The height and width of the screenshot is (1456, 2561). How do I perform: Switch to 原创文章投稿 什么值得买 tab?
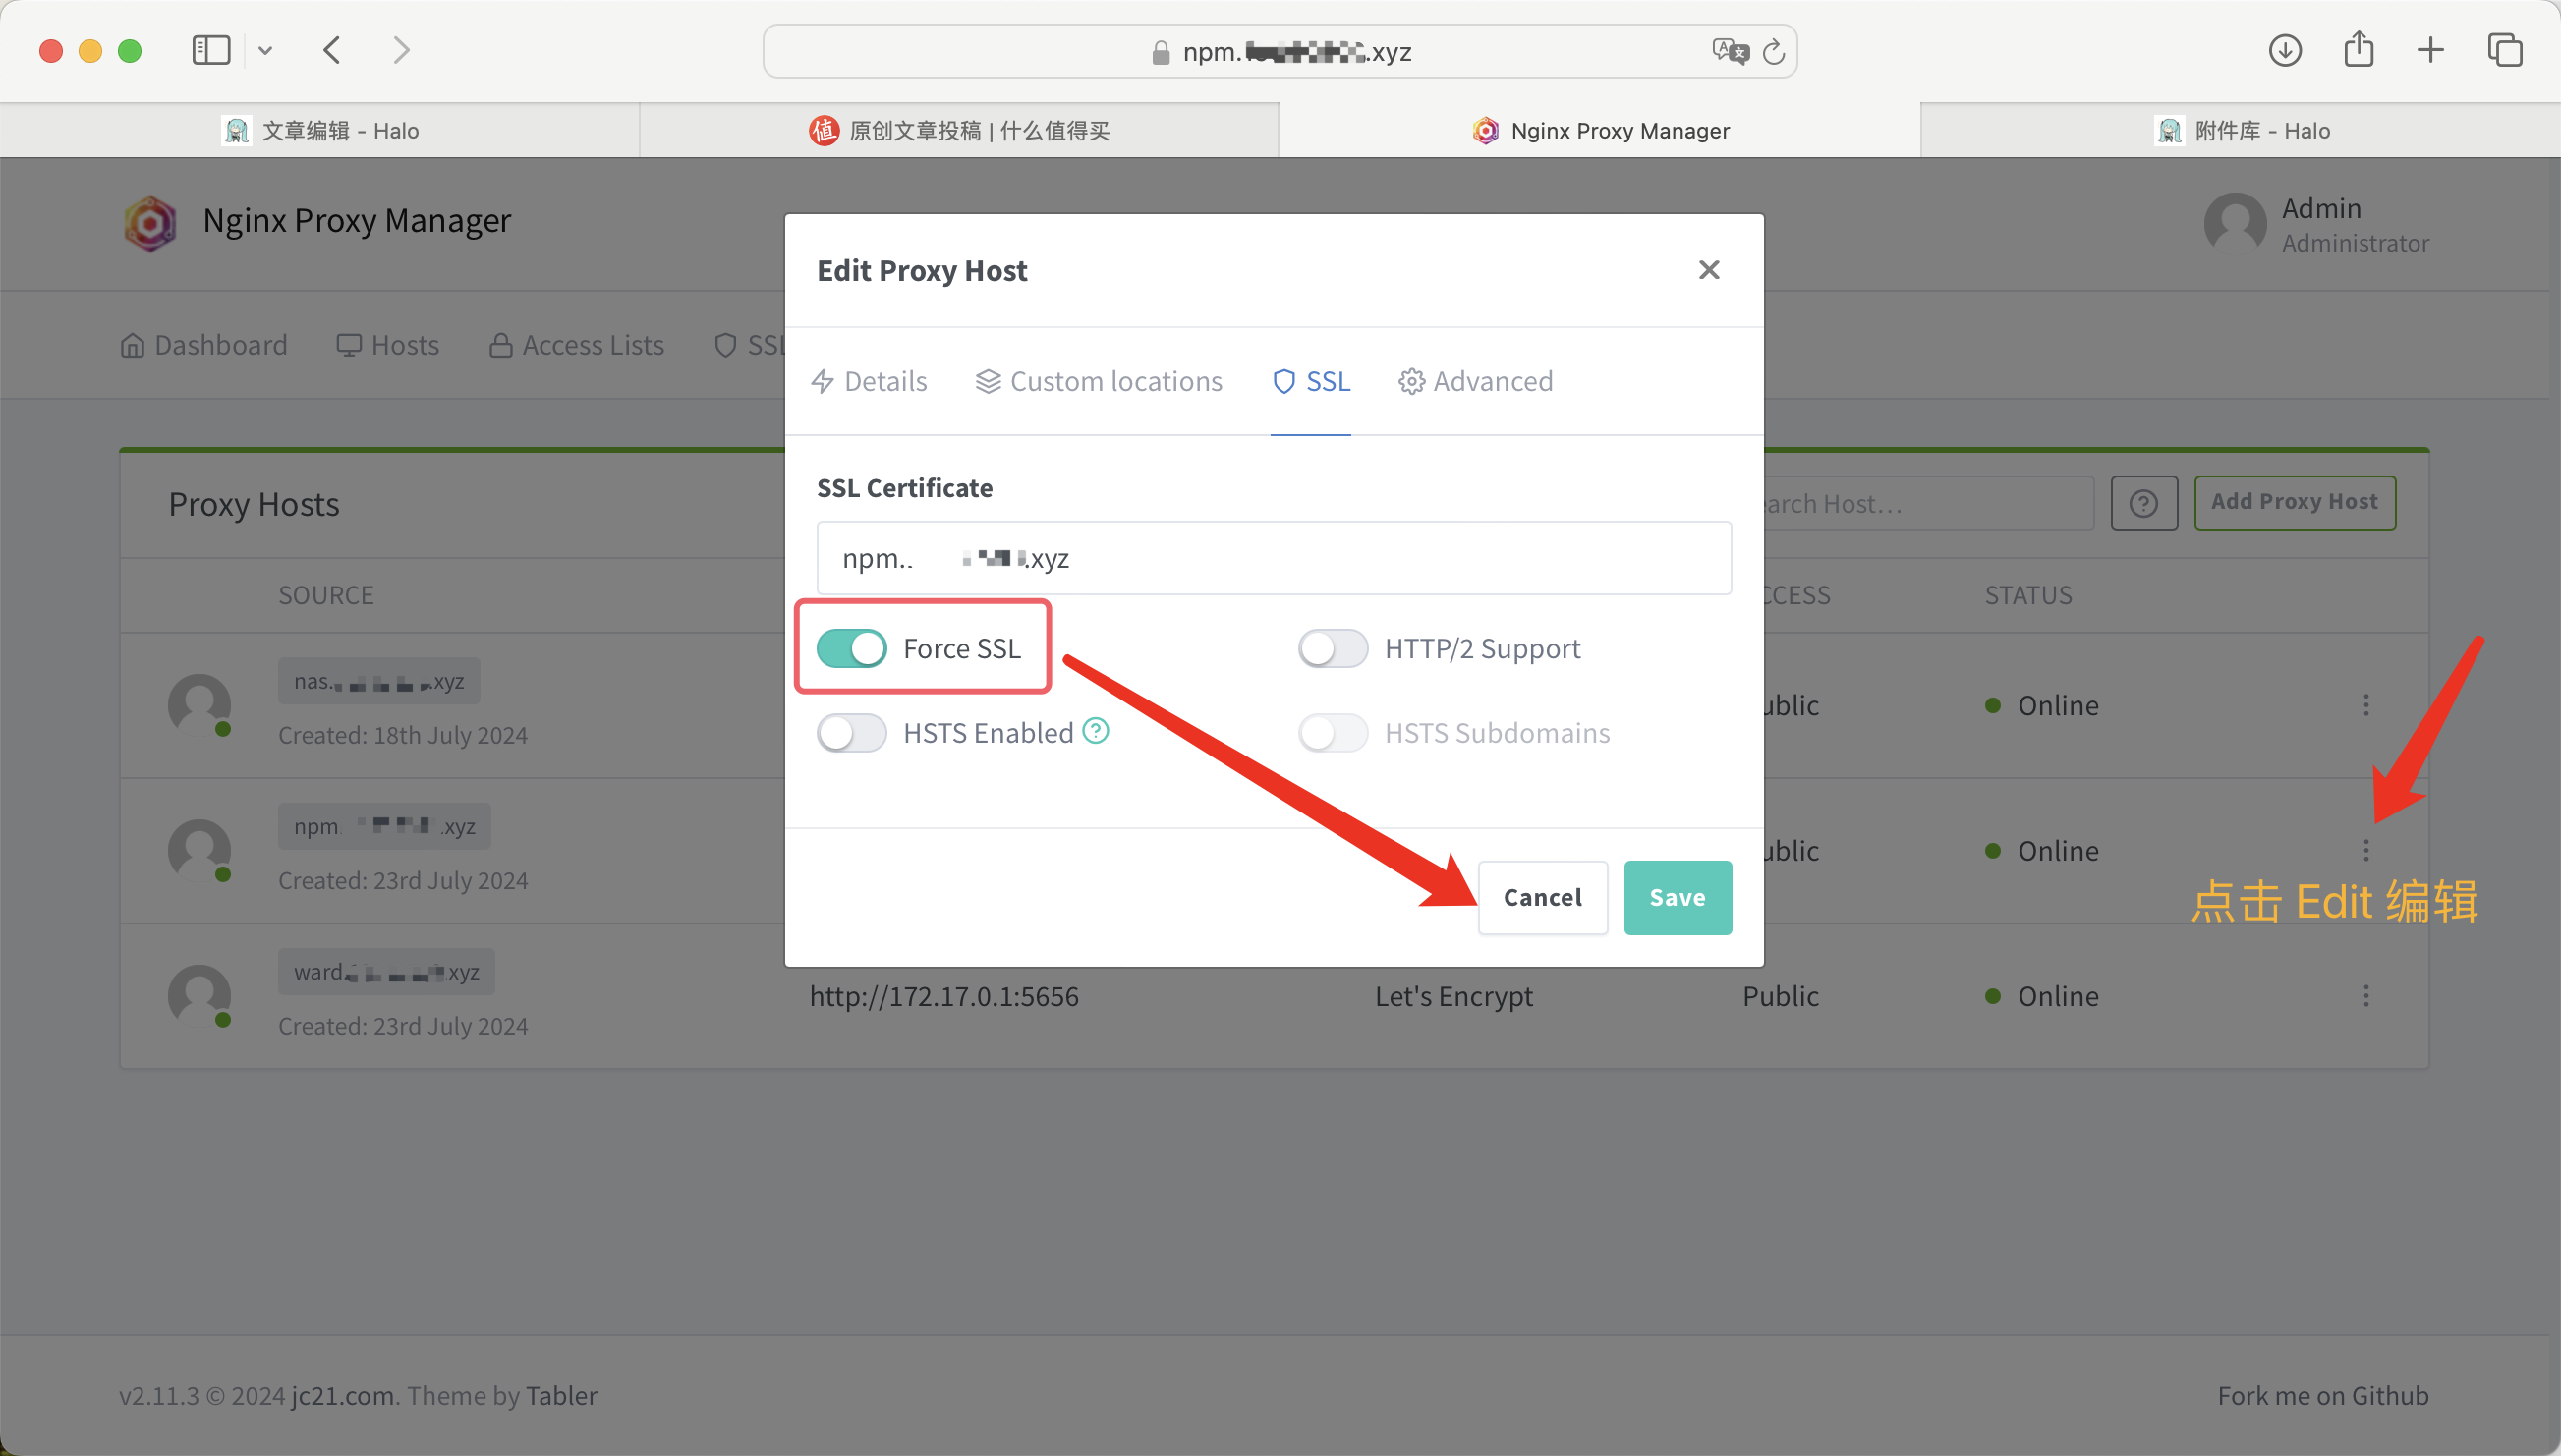pyautogui.click(x=959, y=130)
